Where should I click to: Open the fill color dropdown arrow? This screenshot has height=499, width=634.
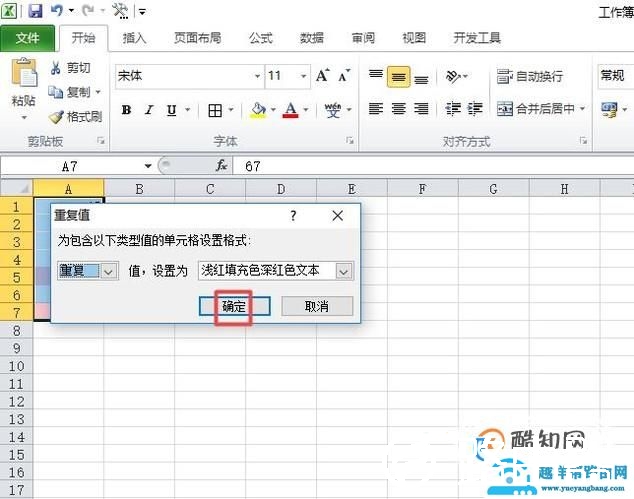pyautogui.click(x=273, y=110)
